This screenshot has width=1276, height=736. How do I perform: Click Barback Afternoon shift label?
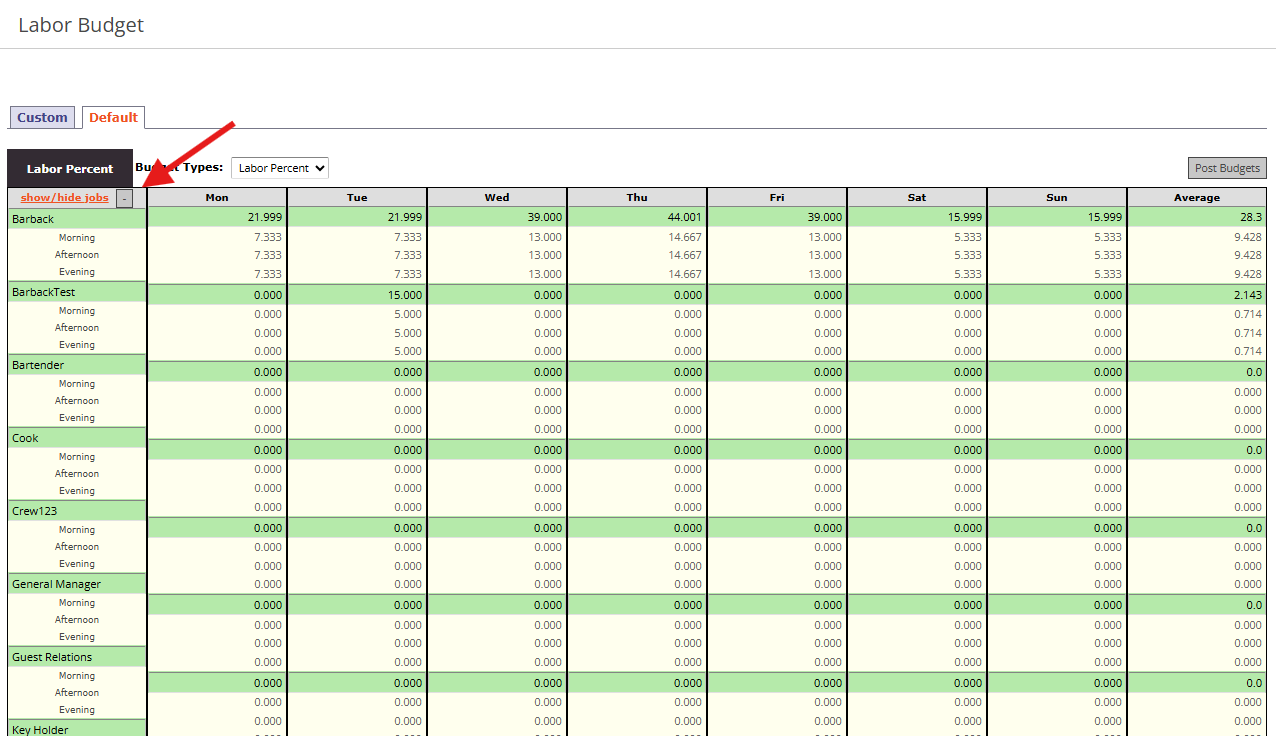click(77, 255)
